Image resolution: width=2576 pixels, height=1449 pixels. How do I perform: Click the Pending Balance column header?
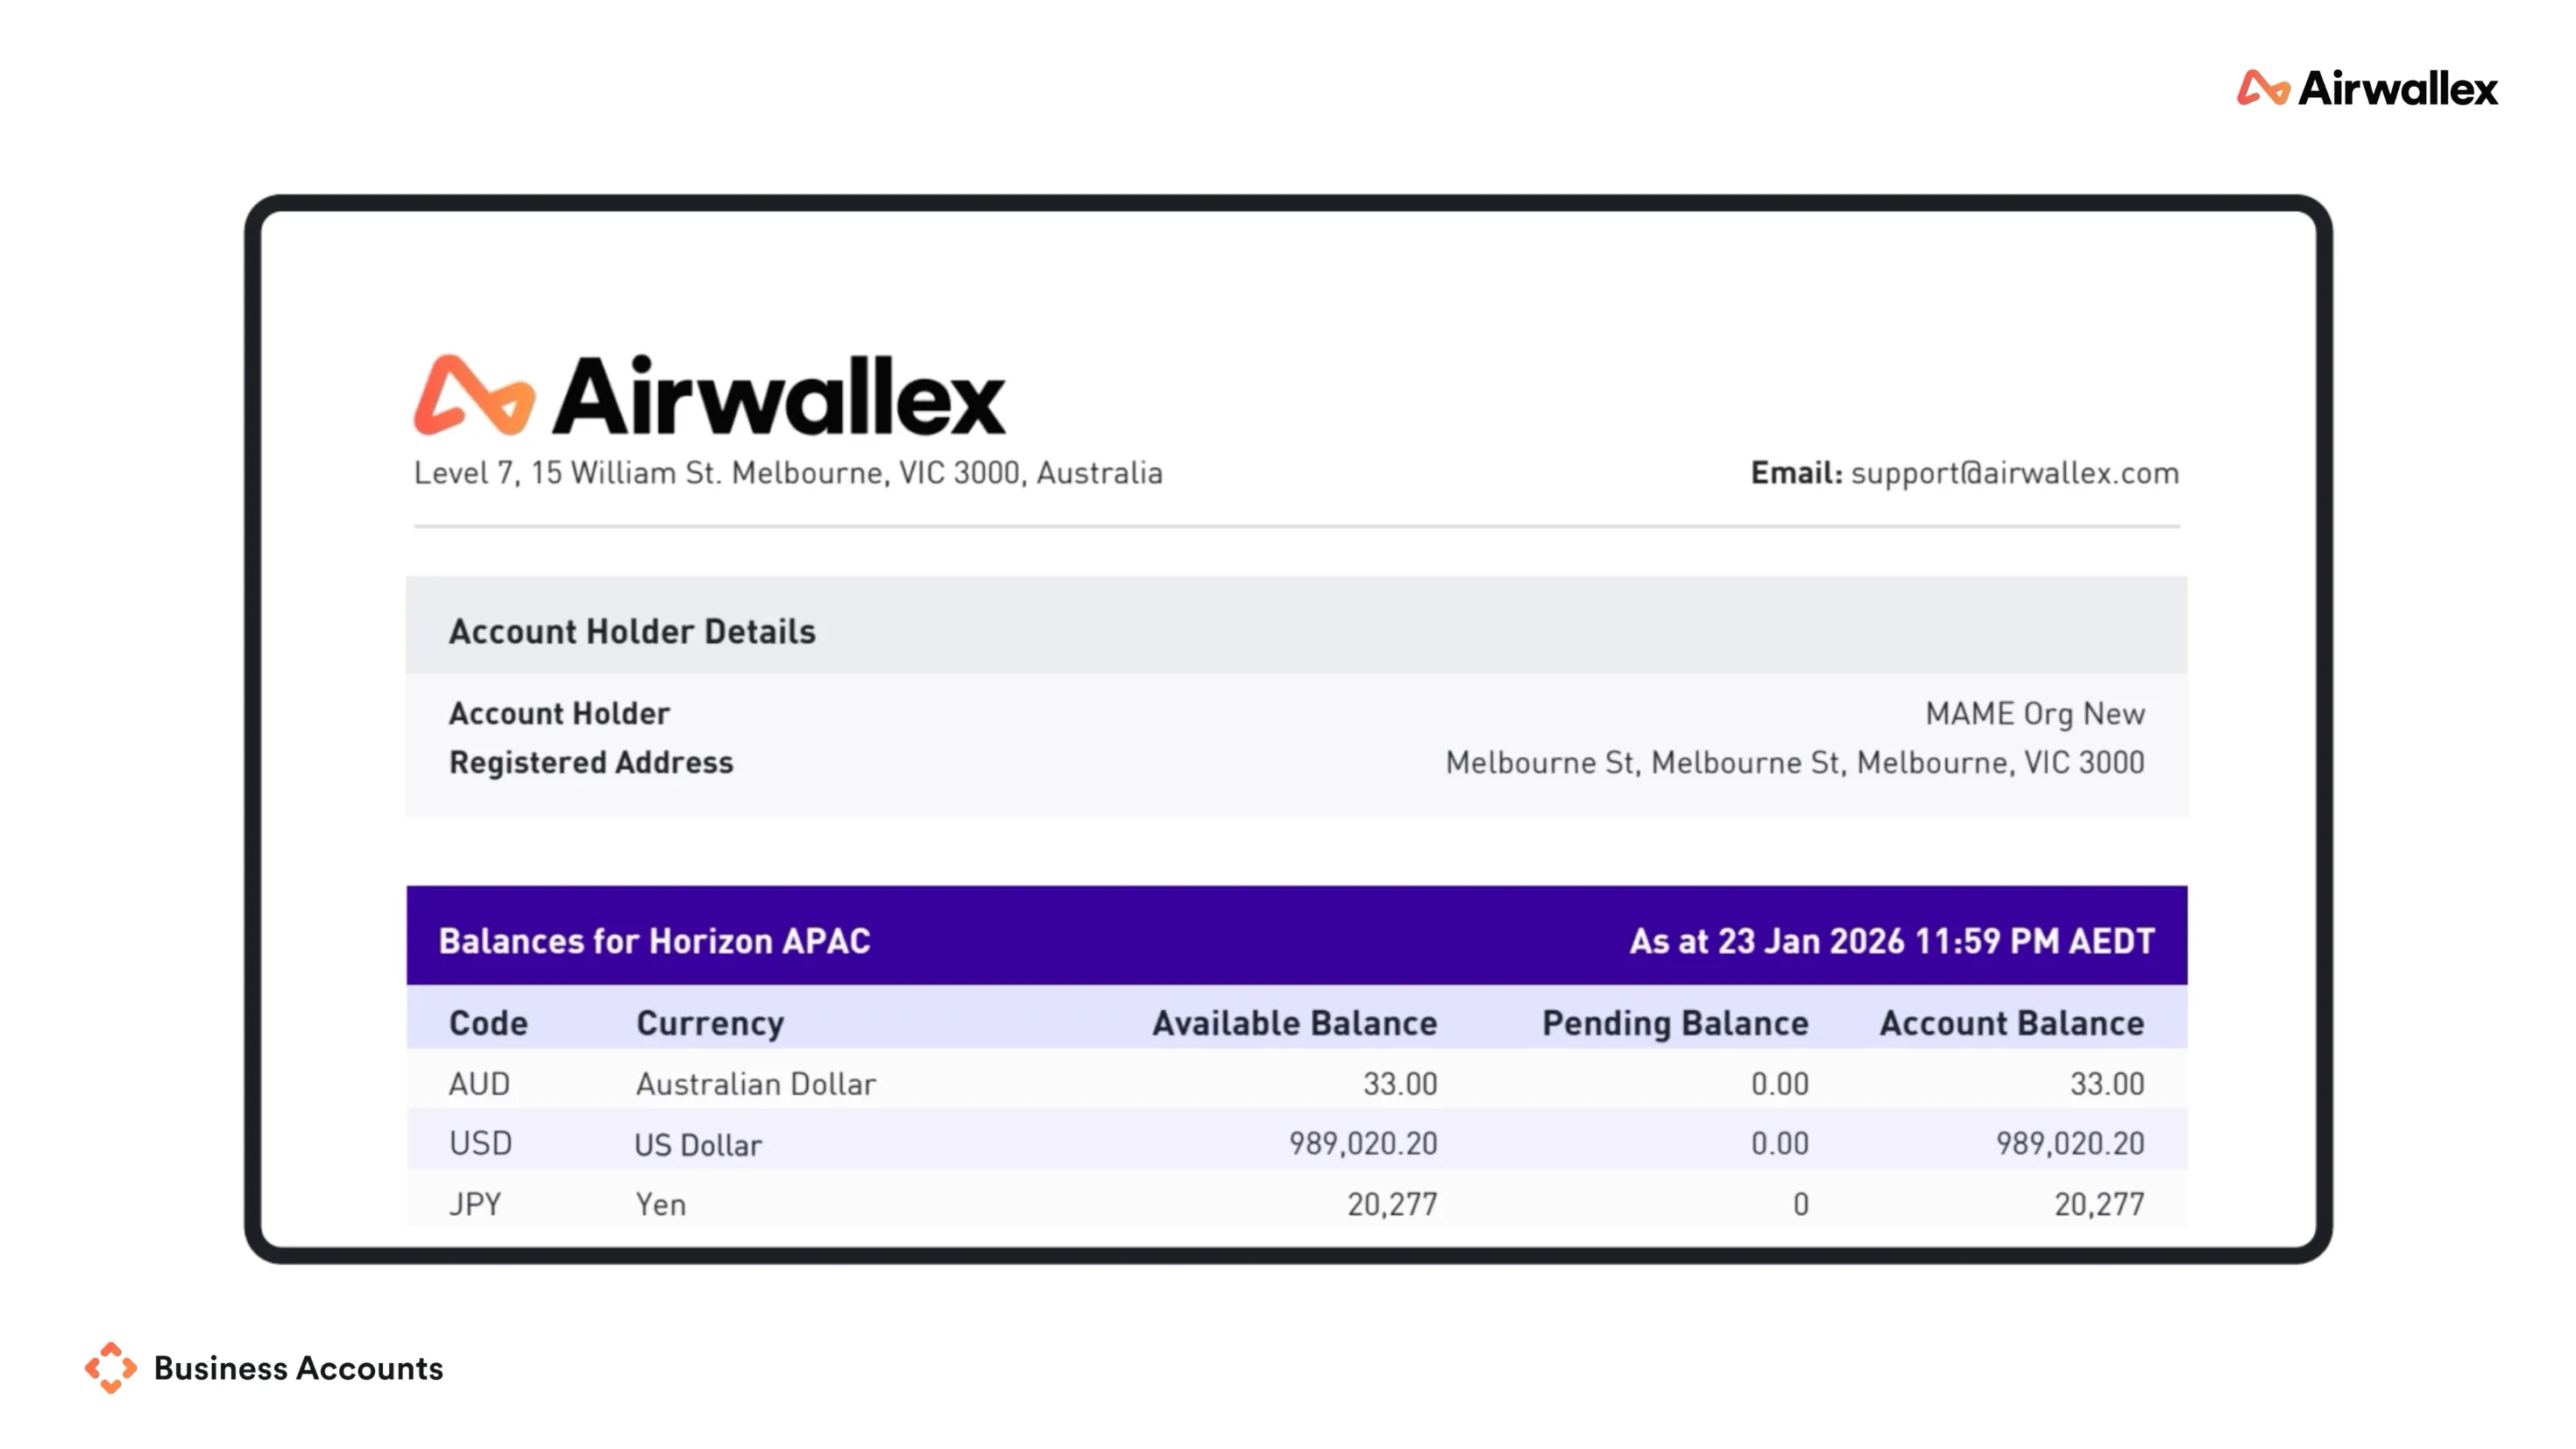[1674, 1022]
